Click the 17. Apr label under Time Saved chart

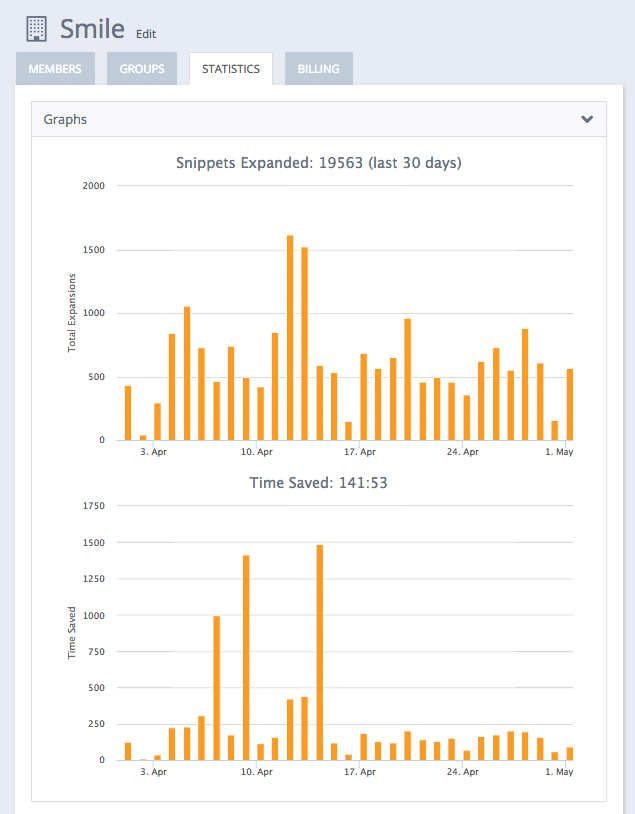click(360, 772)
